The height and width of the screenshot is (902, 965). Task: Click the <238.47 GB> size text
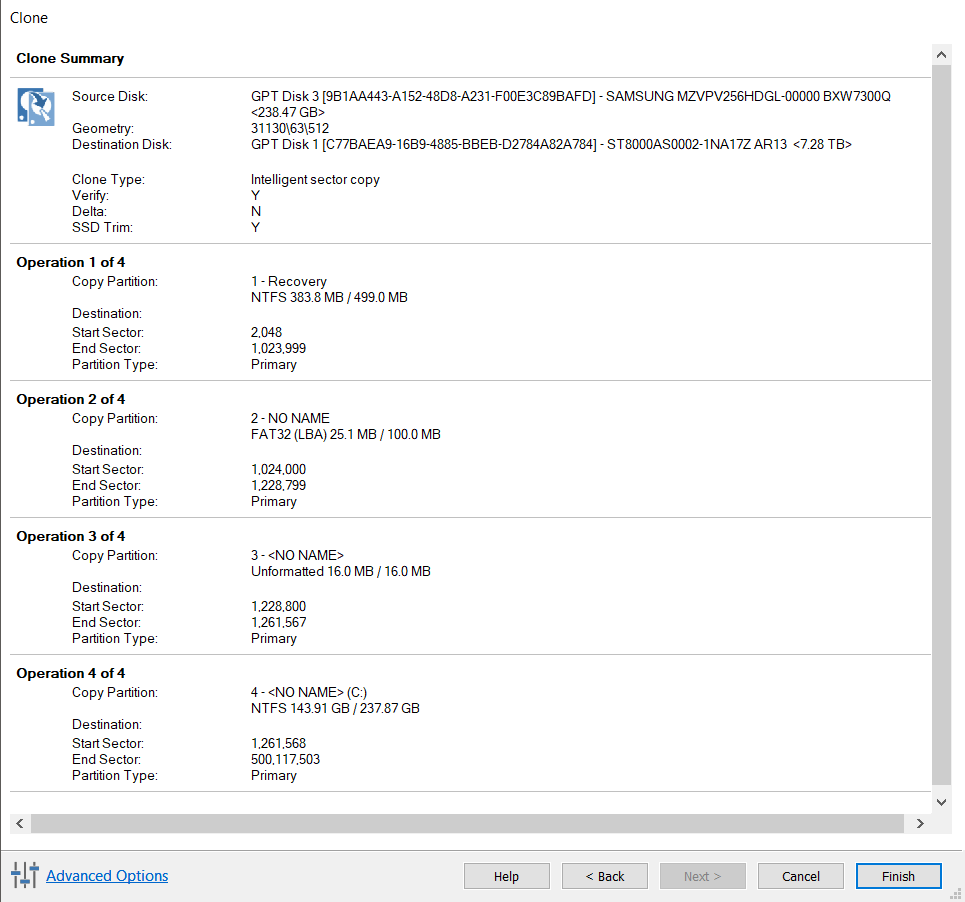[x=287, y=112]
